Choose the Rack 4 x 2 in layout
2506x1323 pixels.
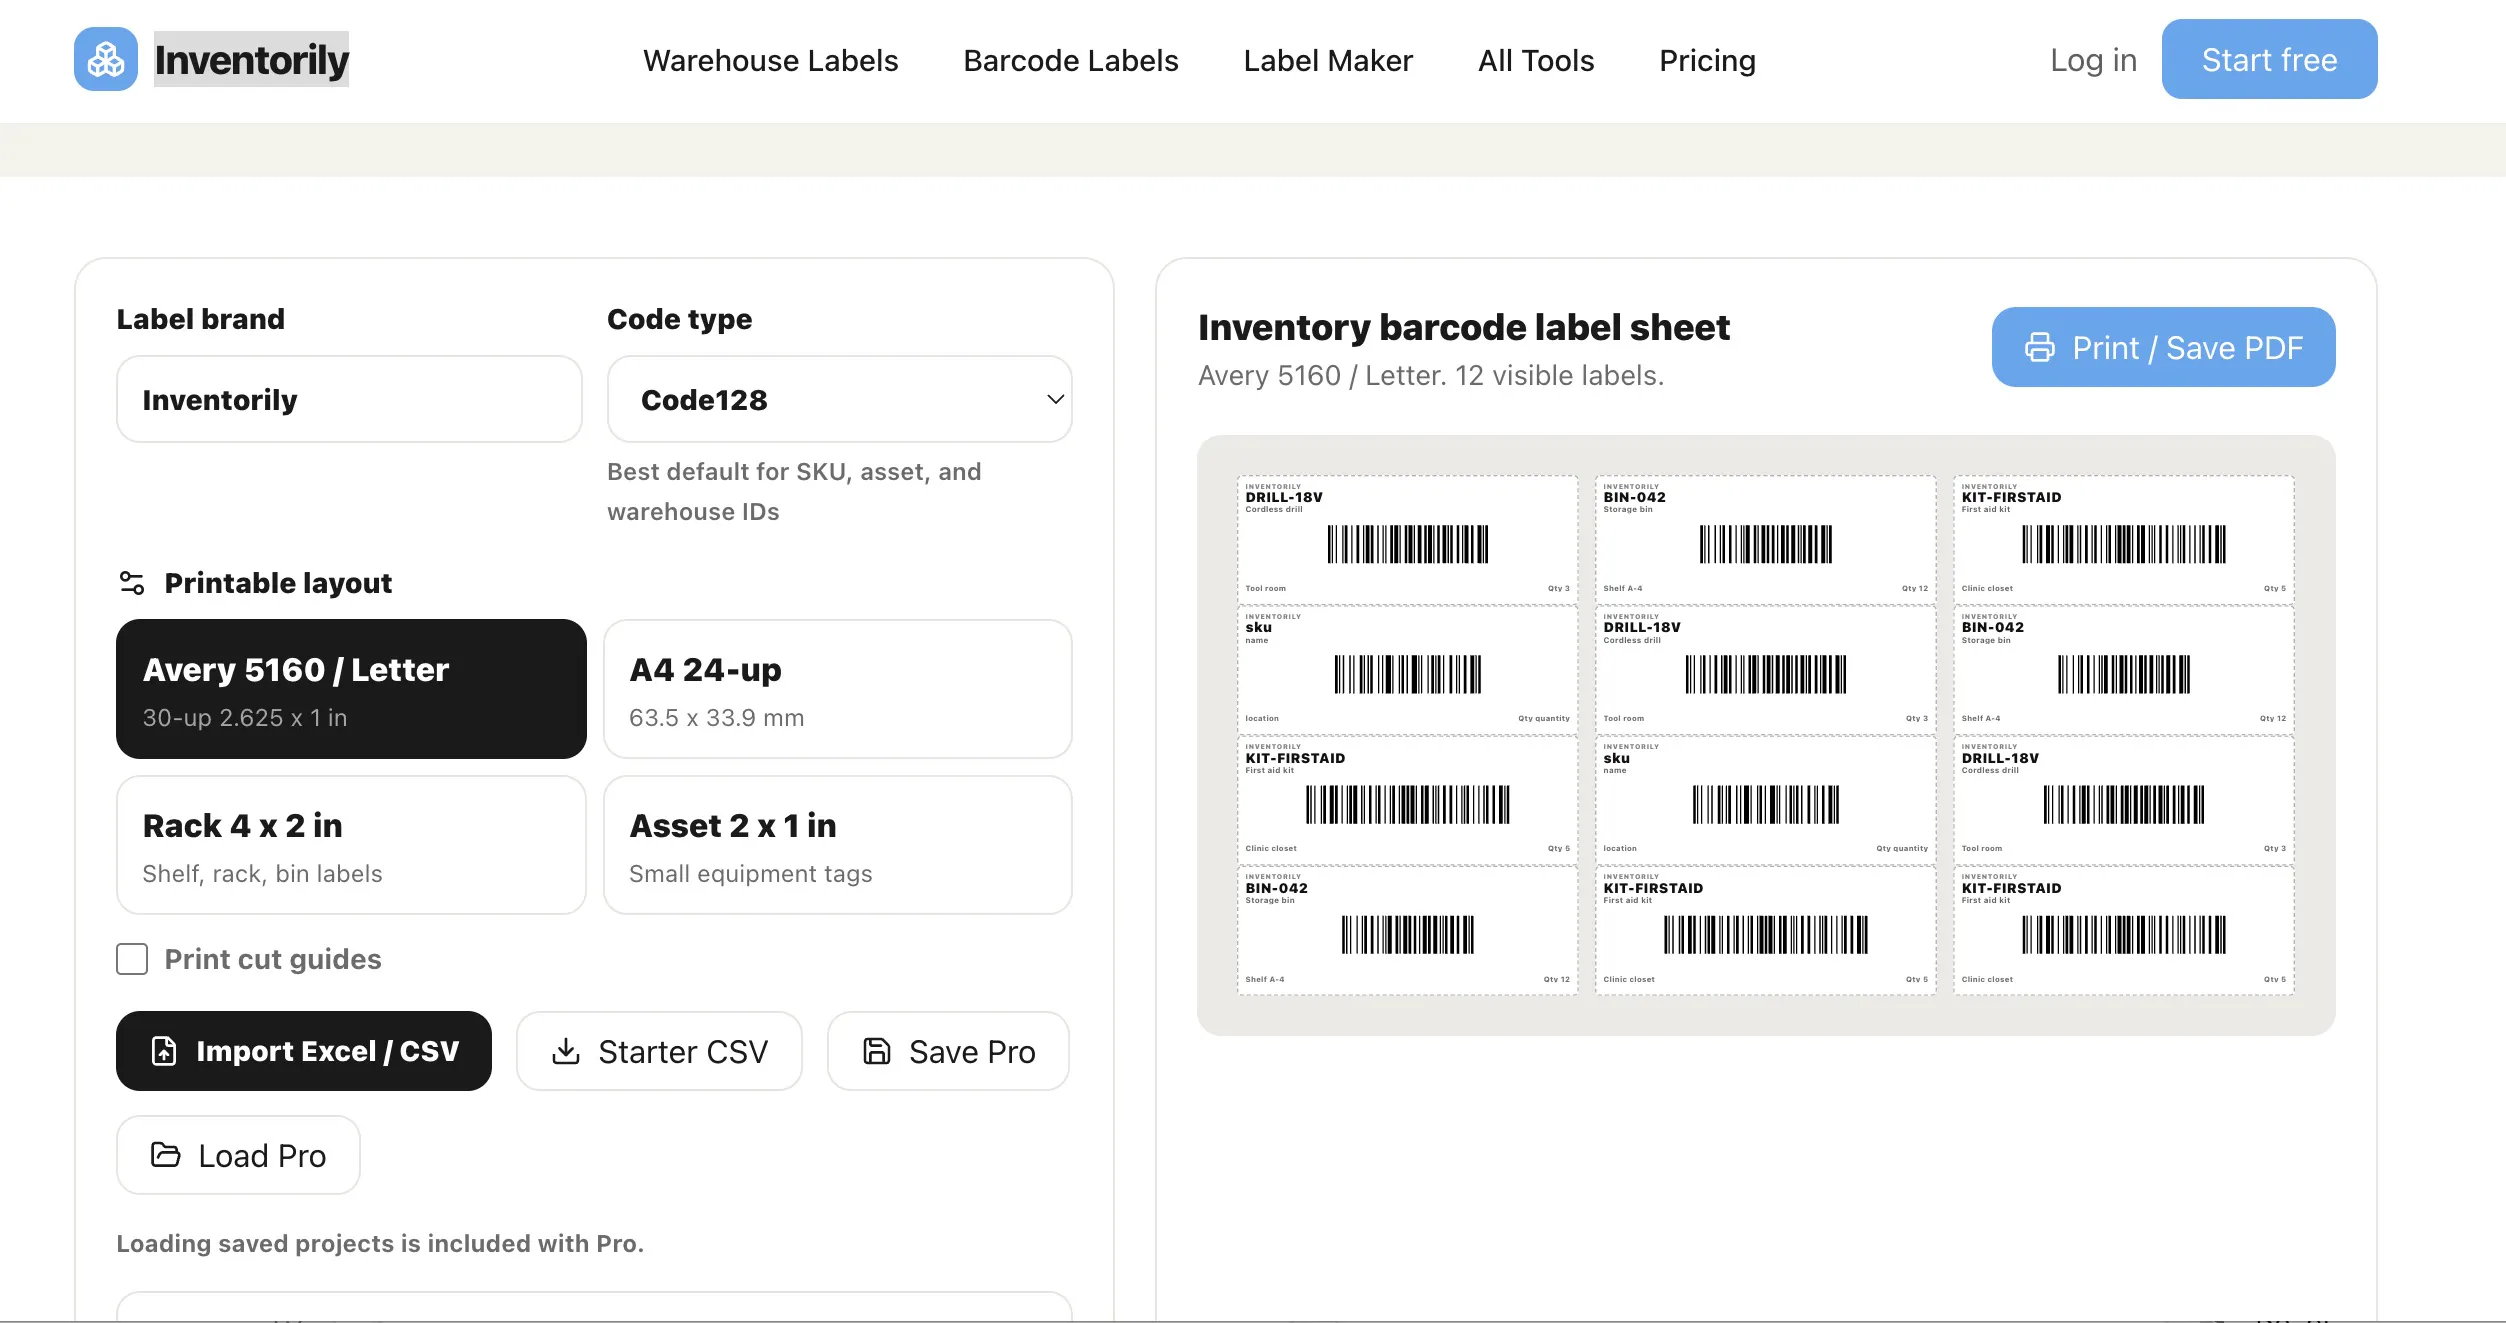(x=351, y=845)
